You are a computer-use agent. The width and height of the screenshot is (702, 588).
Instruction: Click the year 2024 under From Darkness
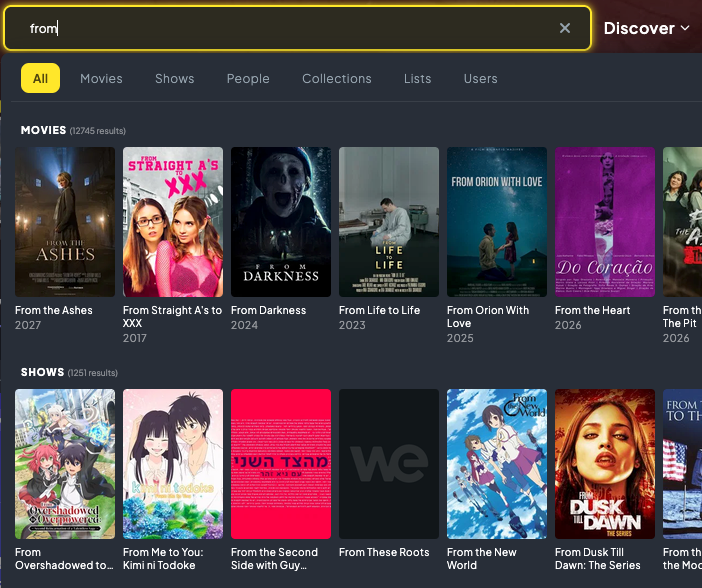coord(244,325)
